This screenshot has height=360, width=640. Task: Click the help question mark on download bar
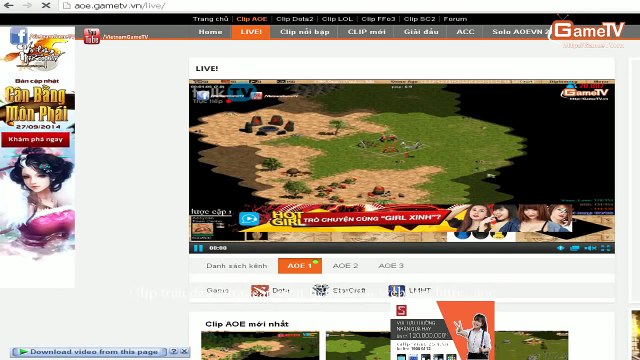[173, 351]
